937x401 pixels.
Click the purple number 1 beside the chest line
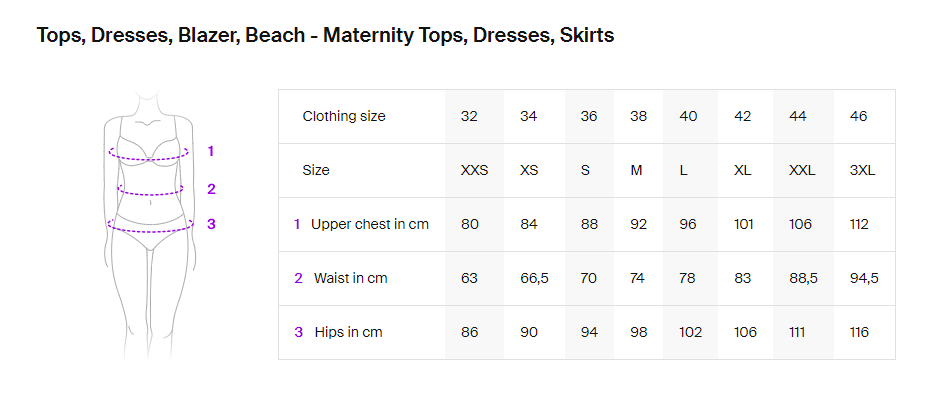tap(210, 151)
